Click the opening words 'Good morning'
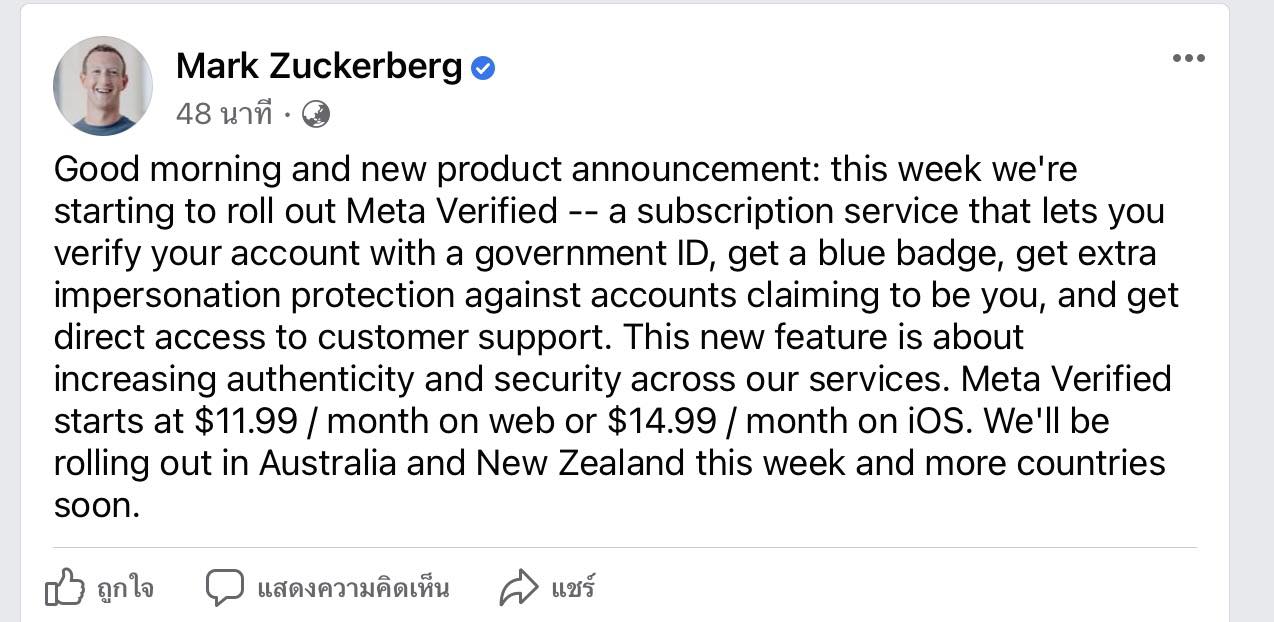1274x622 pixels. click(x=167, y=170)
